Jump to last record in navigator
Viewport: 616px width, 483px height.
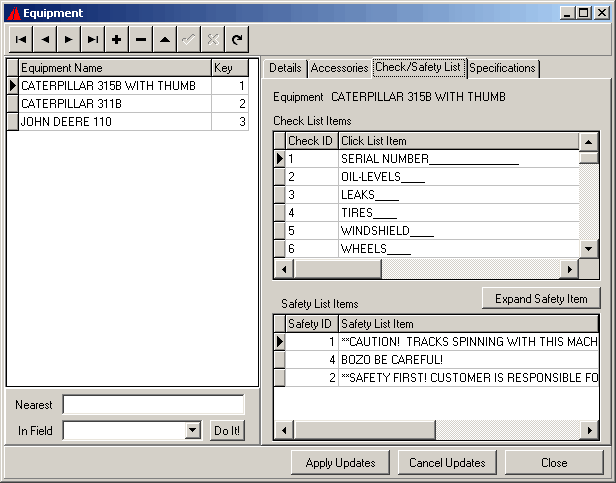(x=92, y=39)
